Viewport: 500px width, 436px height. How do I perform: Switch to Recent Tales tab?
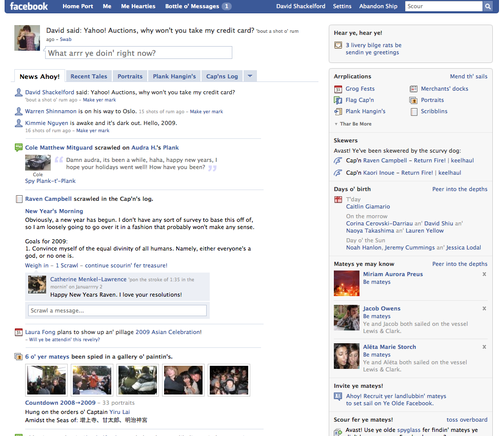click(89, 76)
